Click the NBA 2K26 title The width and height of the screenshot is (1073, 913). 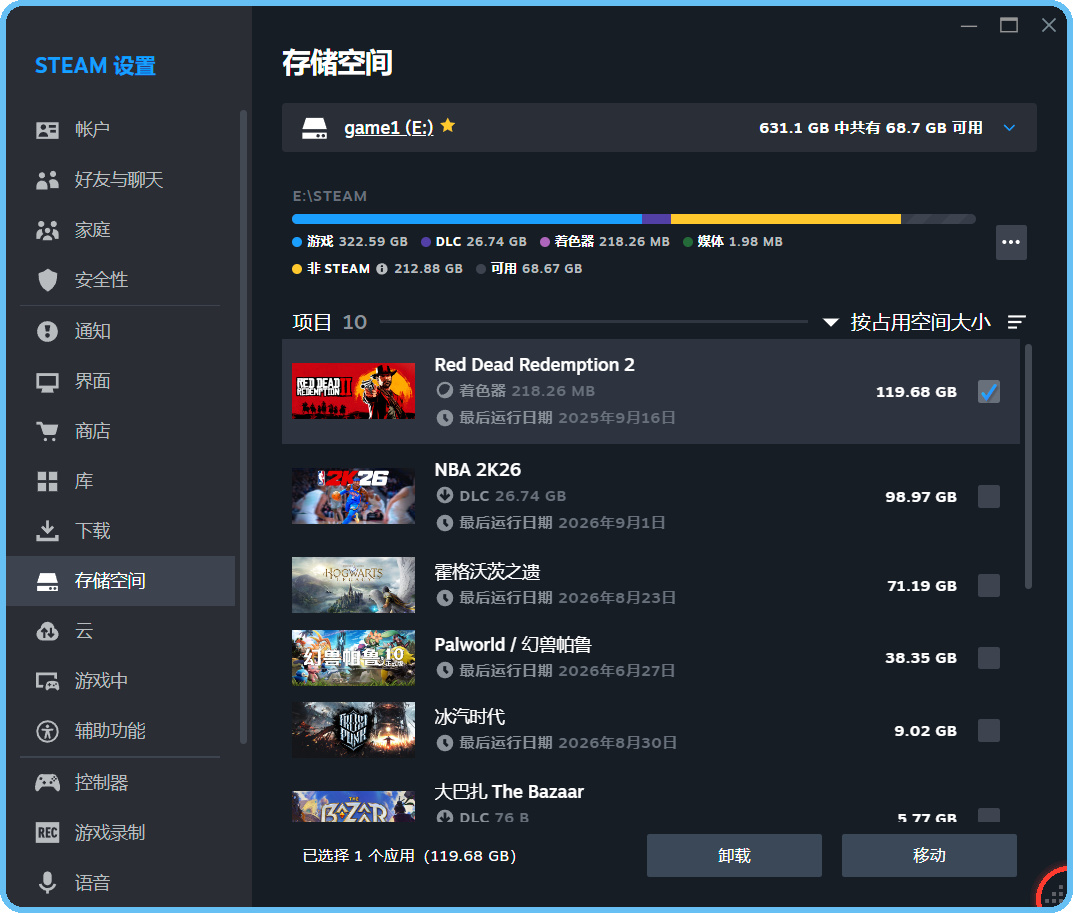pyautogui.click(x=478, y=470)
